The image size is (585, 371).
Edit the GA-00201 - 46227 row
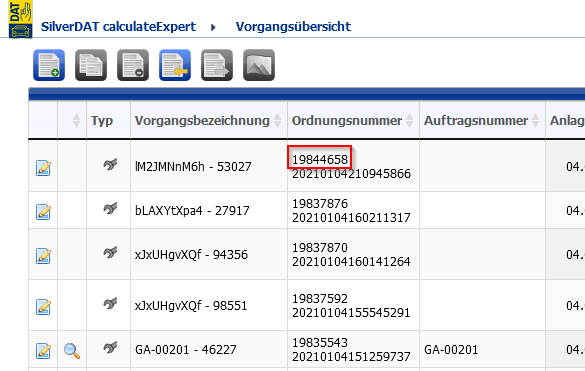[x=43, y=351]
